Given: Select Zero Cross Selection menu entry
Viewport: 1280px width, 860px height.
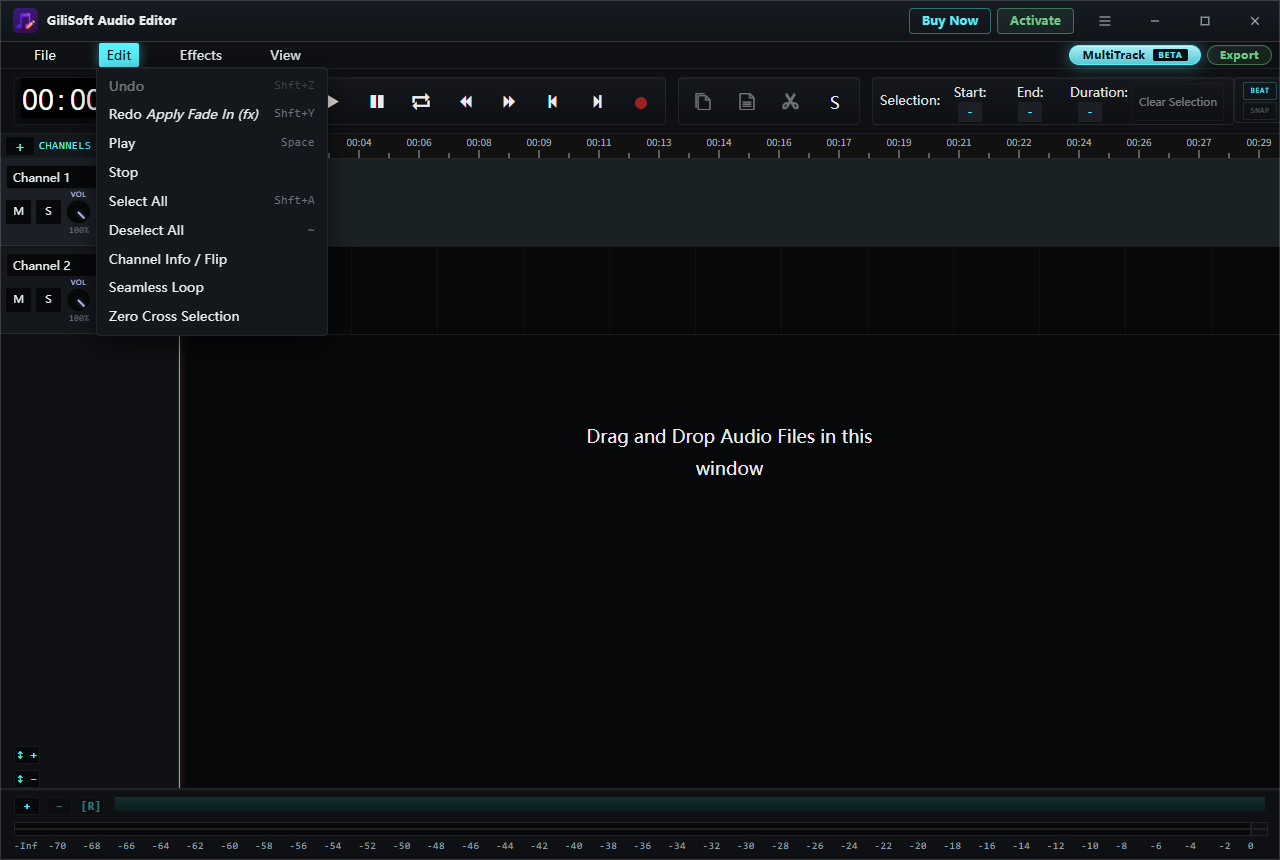Looking at the screenshot, I should [x=212, y=316].
